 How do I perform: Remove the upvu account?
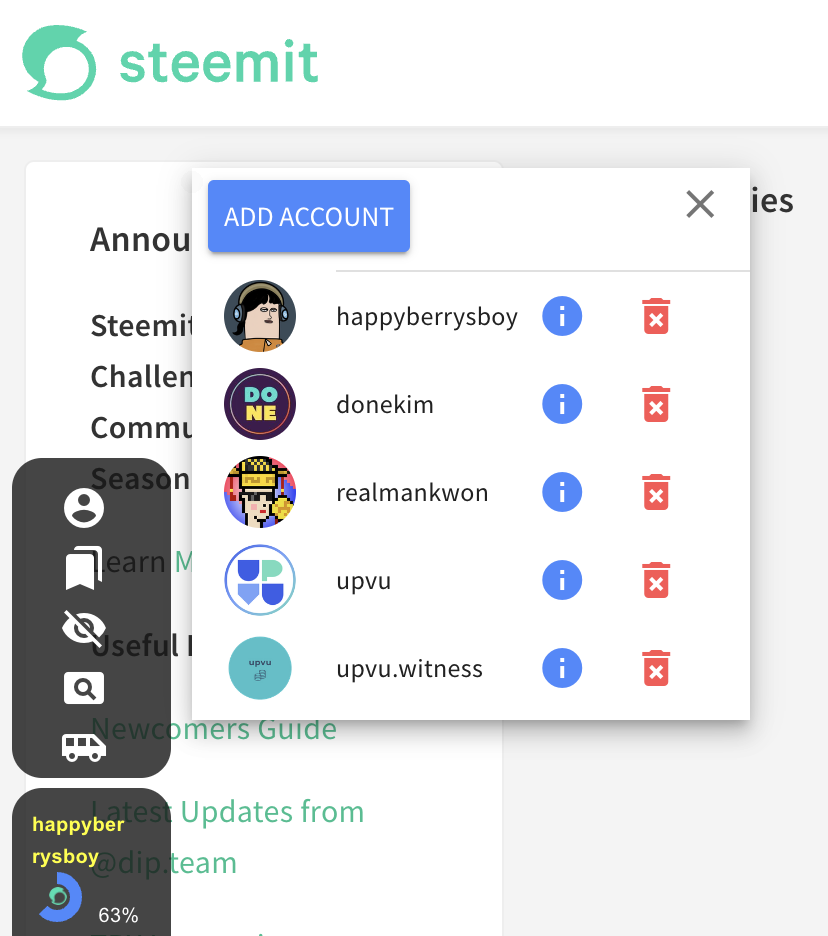pos(656,580)
